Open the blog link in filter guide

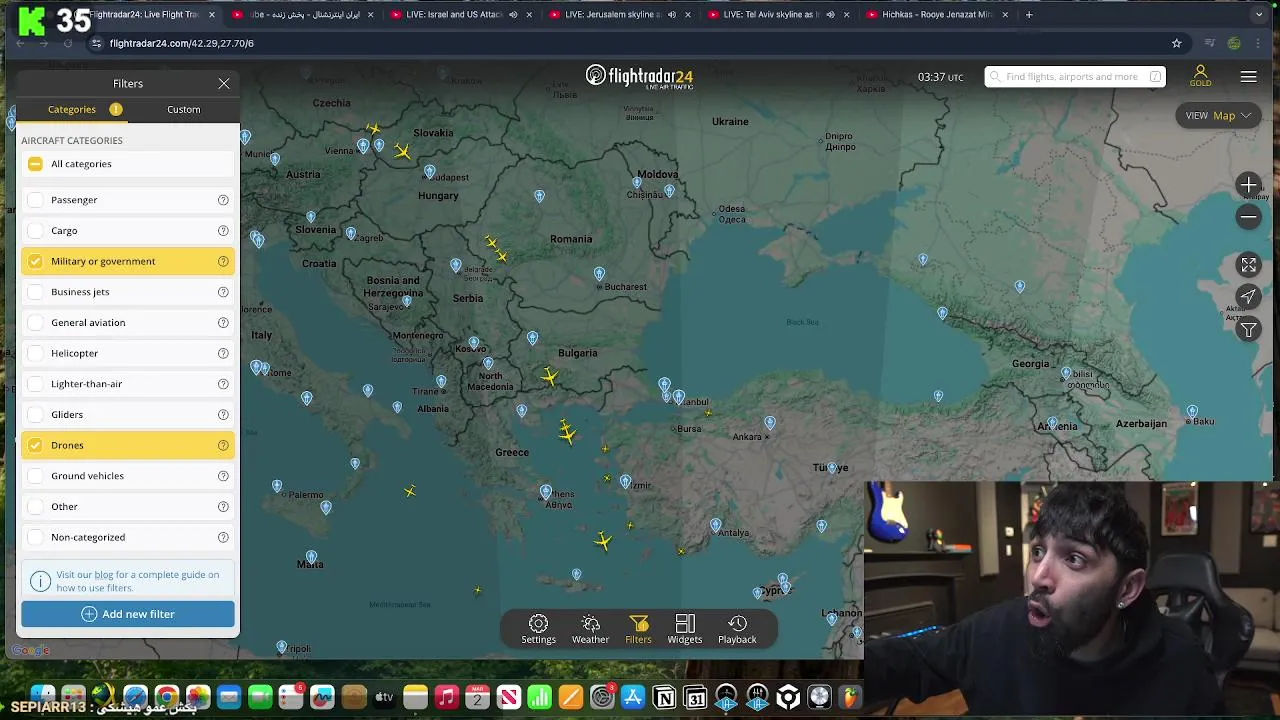point(103,575)
